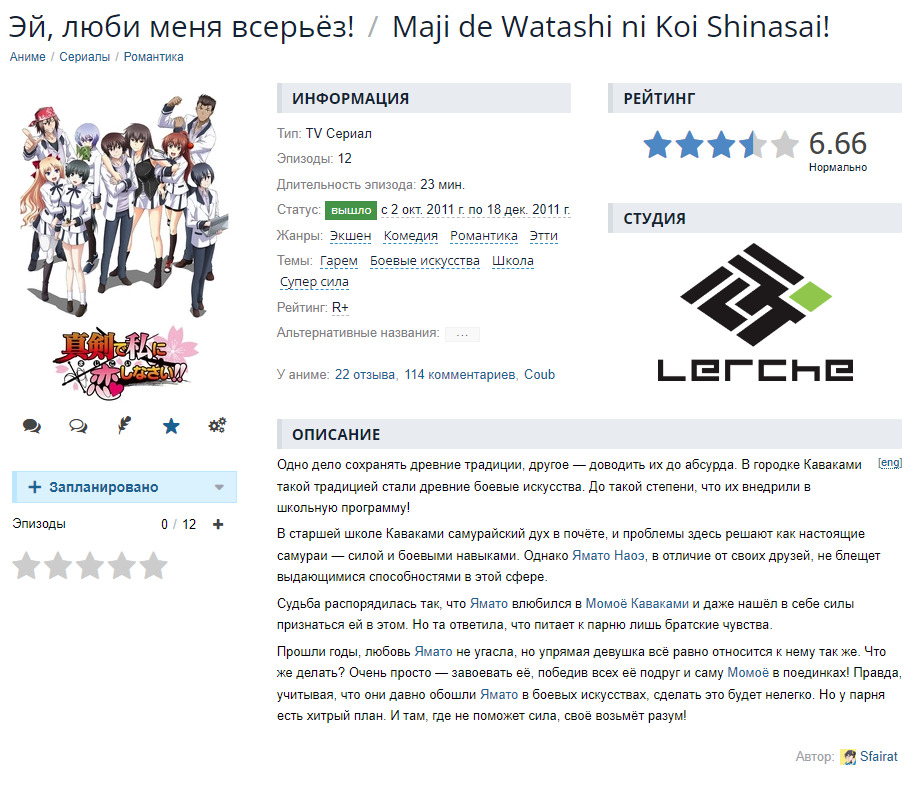916x789 pixels.
Task: Click the Комедия genre link
Action: click(x=411, y=236)
